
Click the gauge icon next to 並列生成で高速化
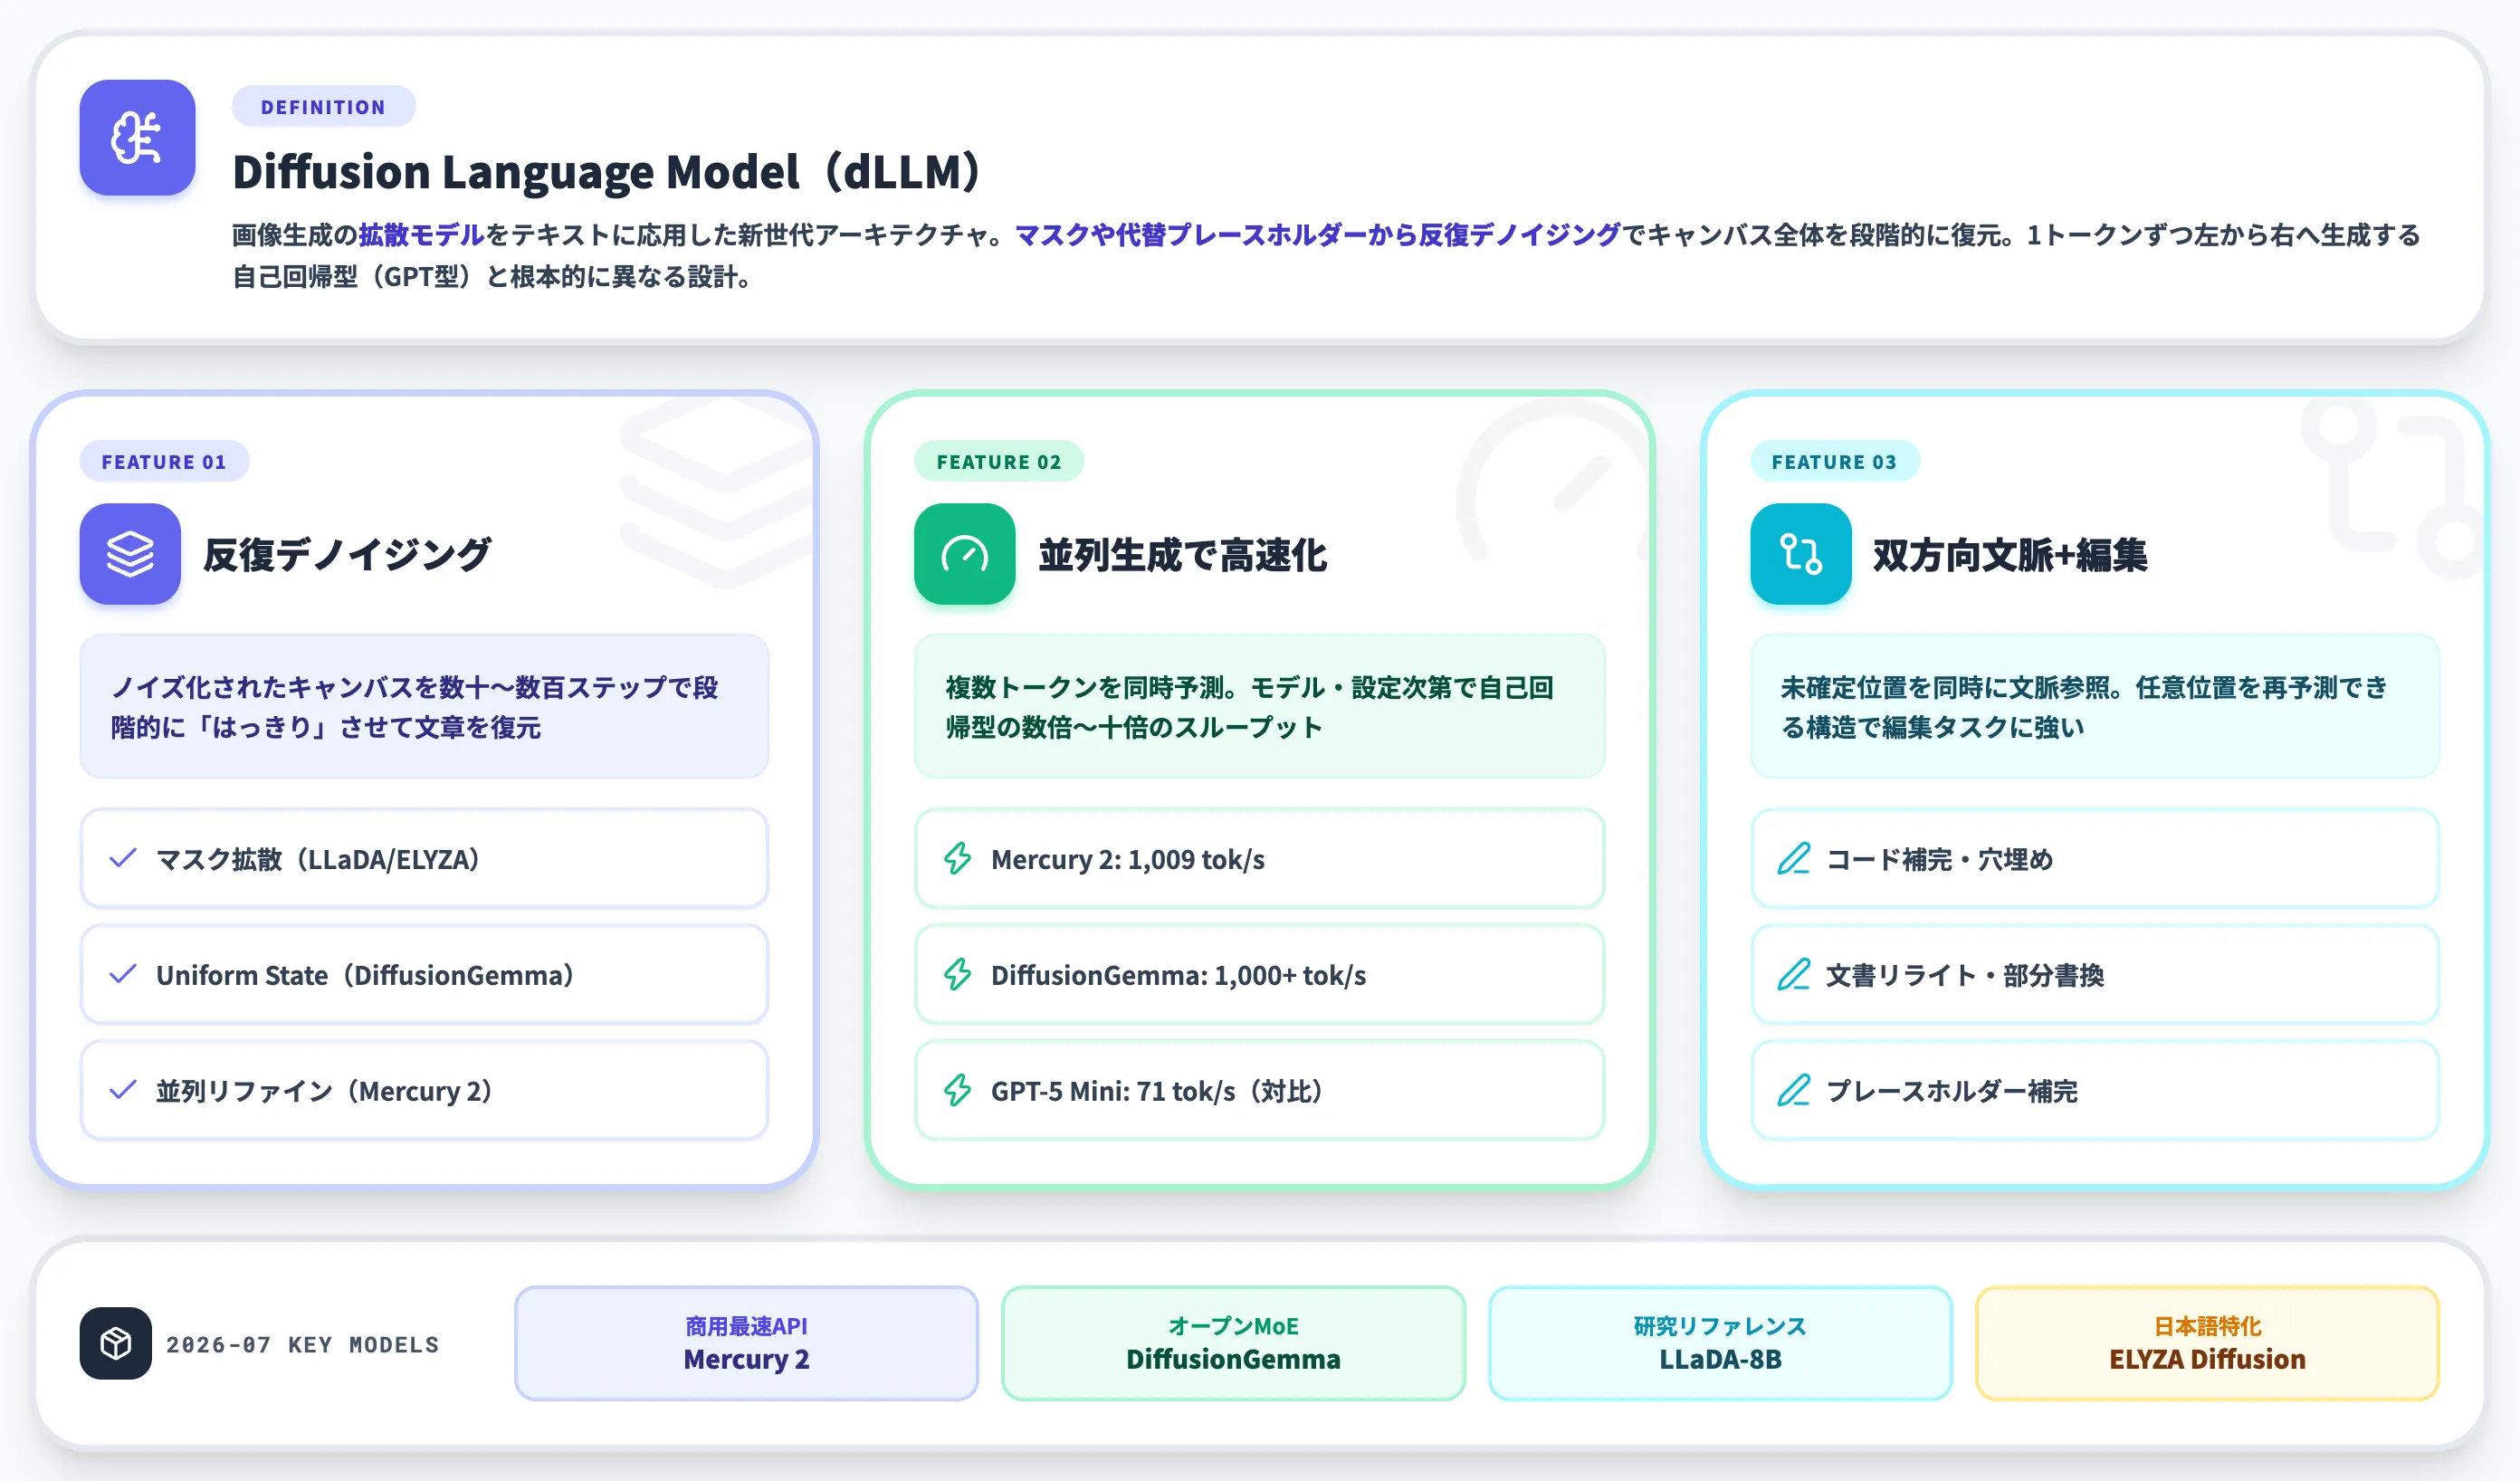click(x=964, y=553)
